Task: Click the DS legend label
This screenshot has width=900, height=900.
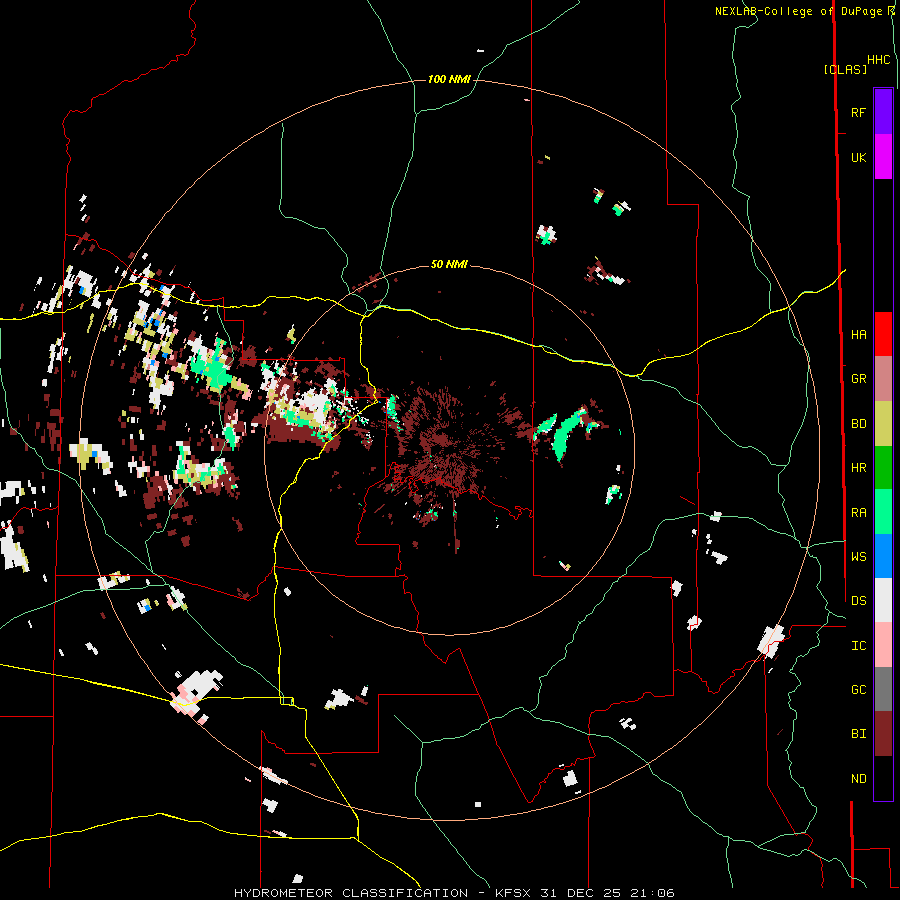Action: coord(858,600)
